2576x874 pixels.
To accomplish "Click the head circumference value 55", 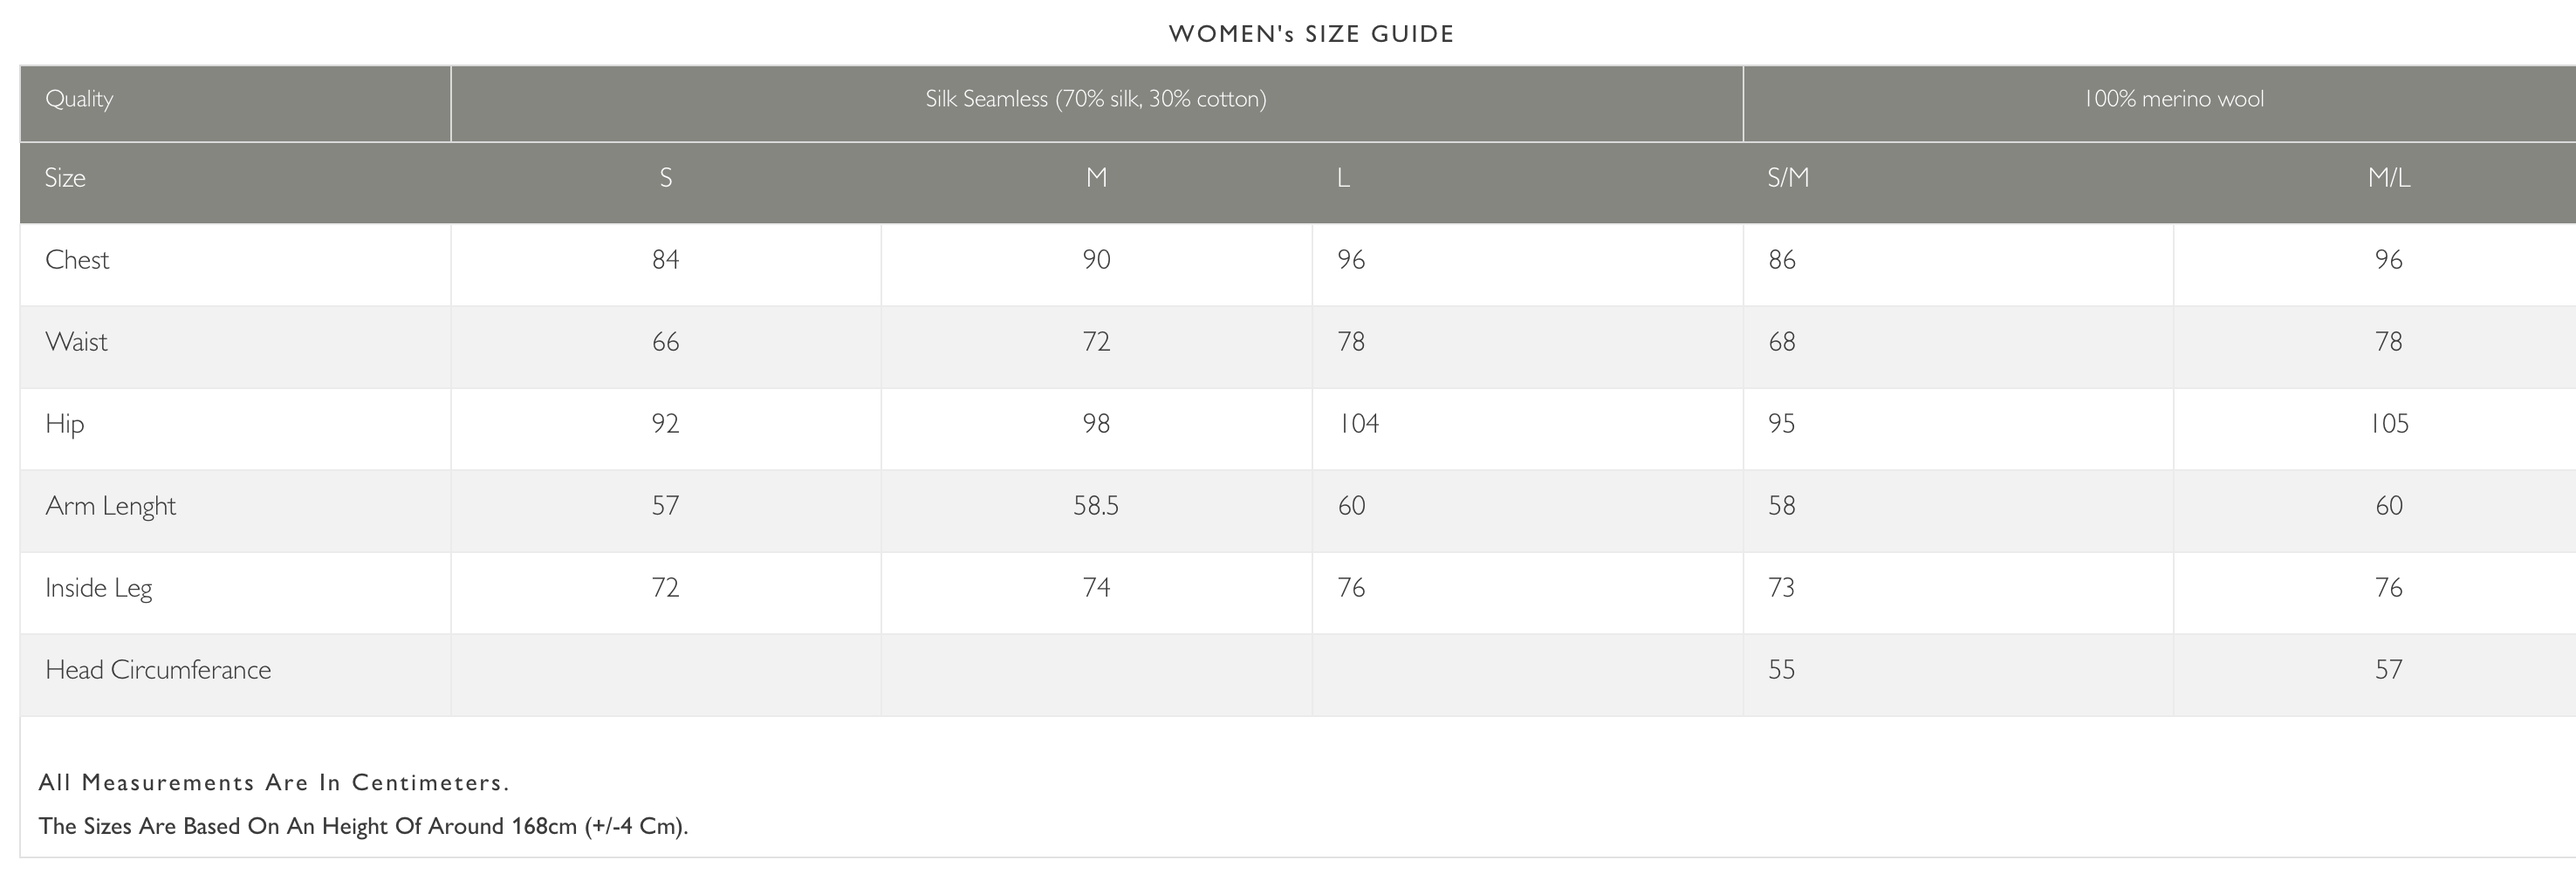I will point(1781,670).
